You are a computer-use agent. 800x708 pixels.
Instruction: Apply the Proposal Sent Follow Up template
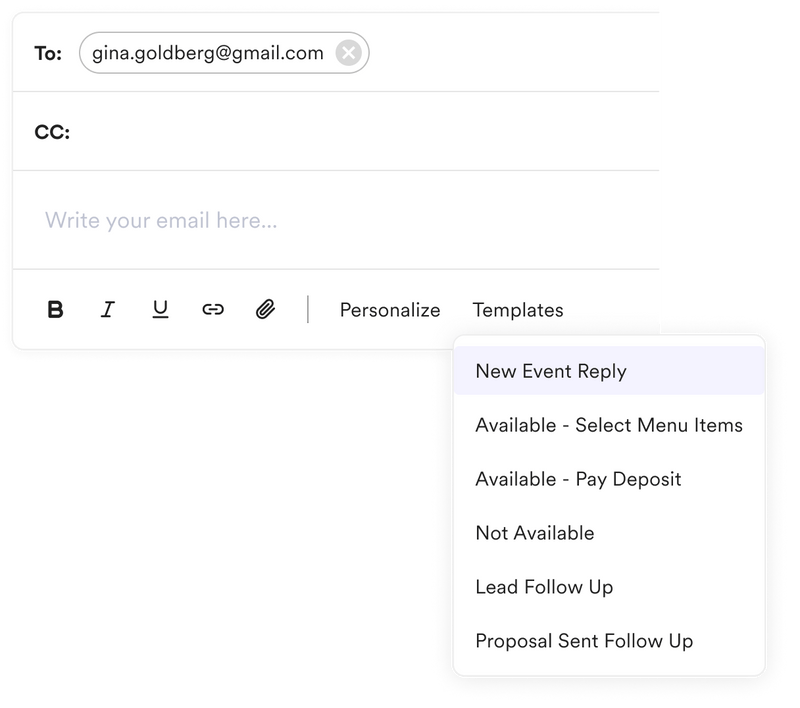pyautogui.click(x=584, y=641)
